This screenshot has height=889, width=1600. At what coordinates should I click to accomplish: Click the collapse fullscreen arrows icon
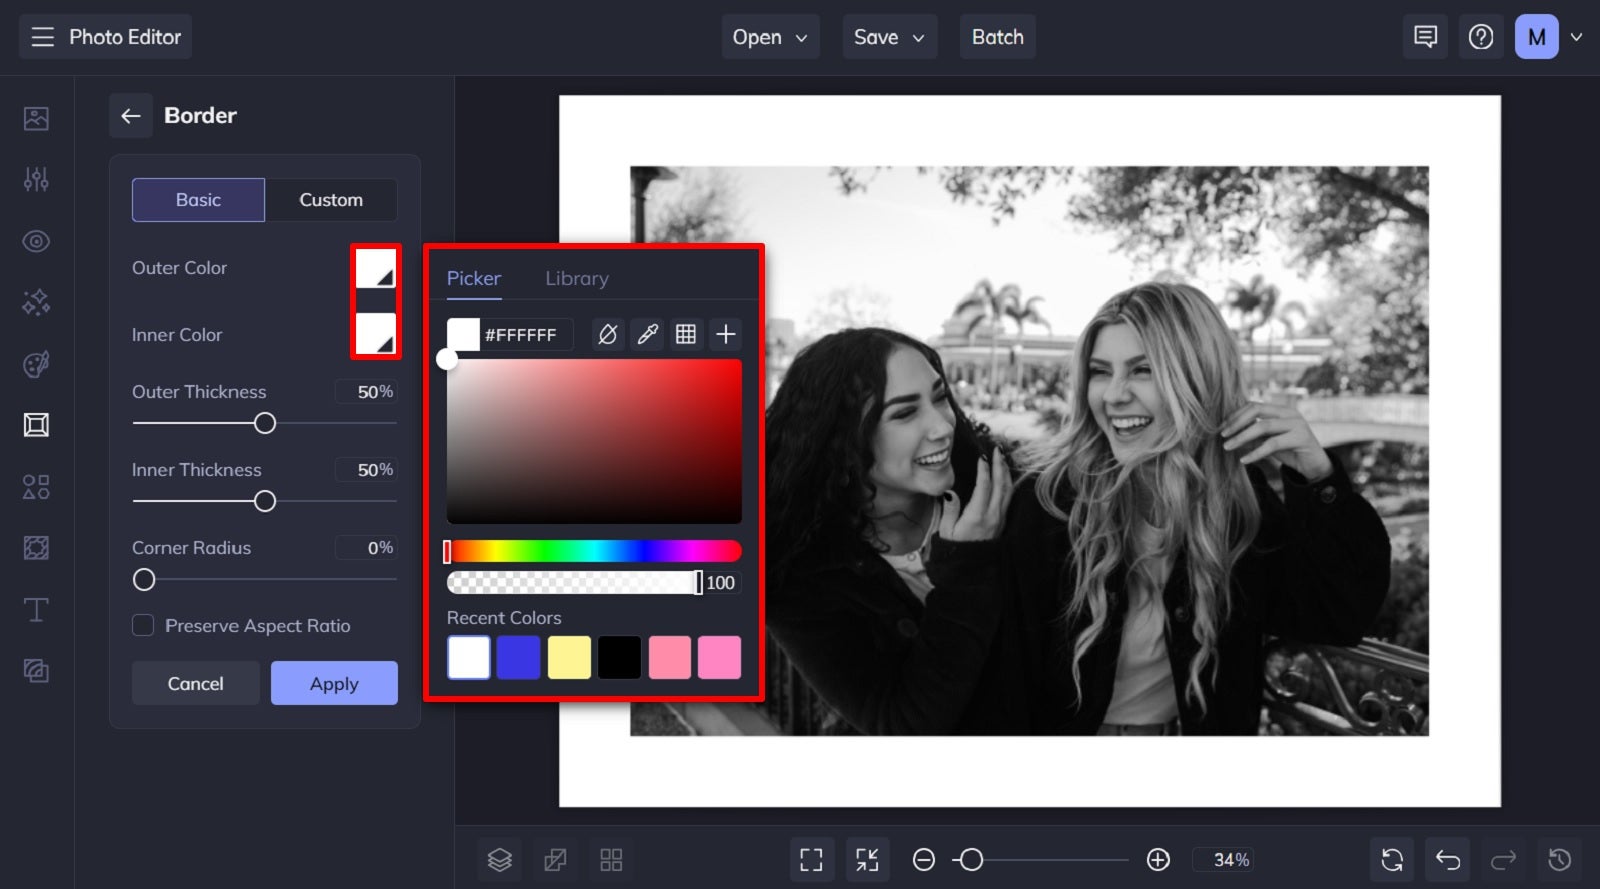coord(867,860)
